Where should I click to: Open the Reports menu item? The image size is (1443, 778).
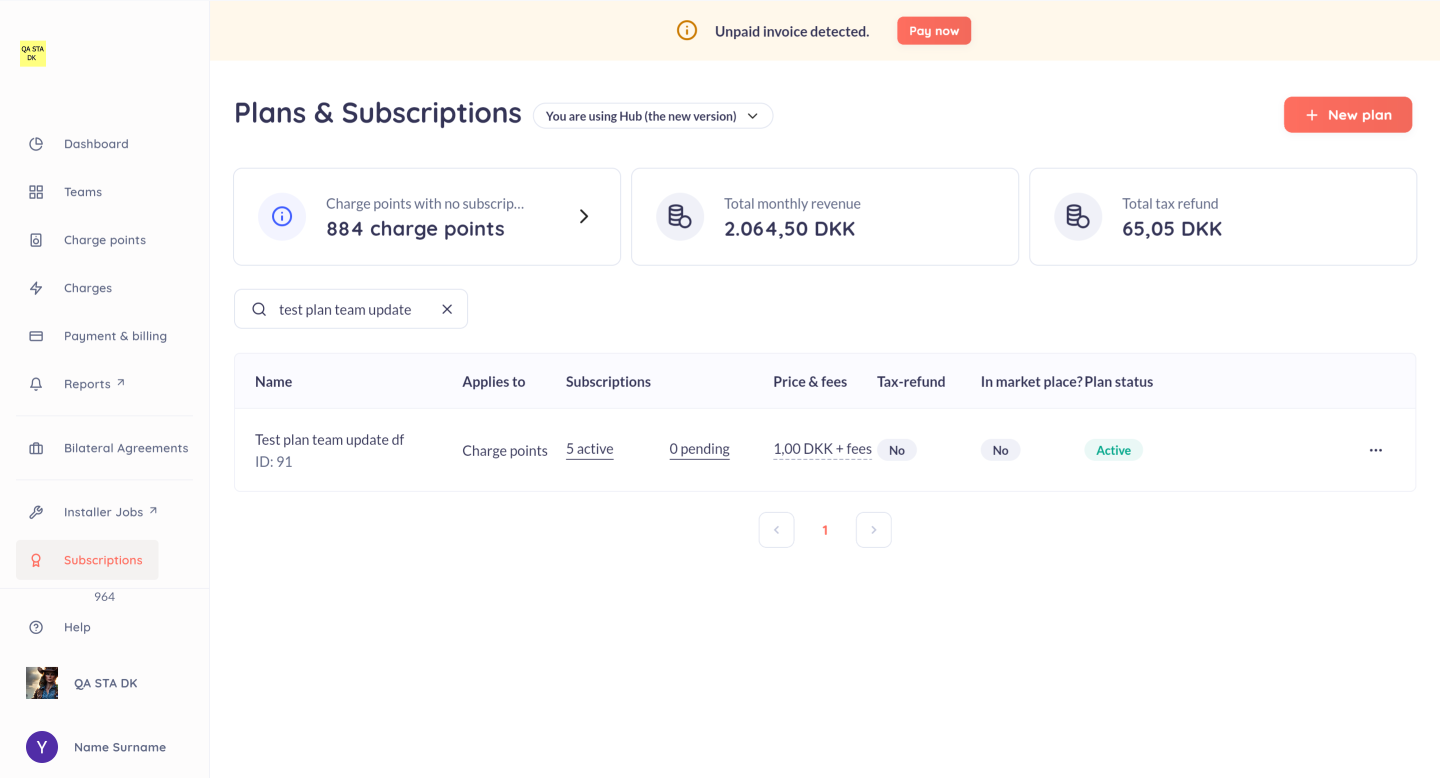point(88,384)
